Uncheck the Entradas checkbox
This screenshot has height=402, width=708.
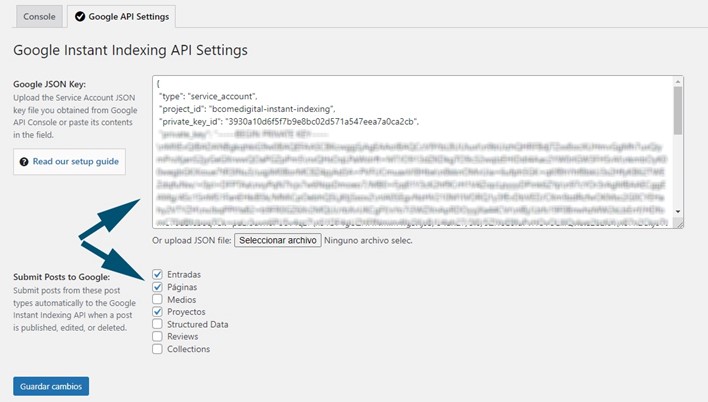tap(157, 274)
